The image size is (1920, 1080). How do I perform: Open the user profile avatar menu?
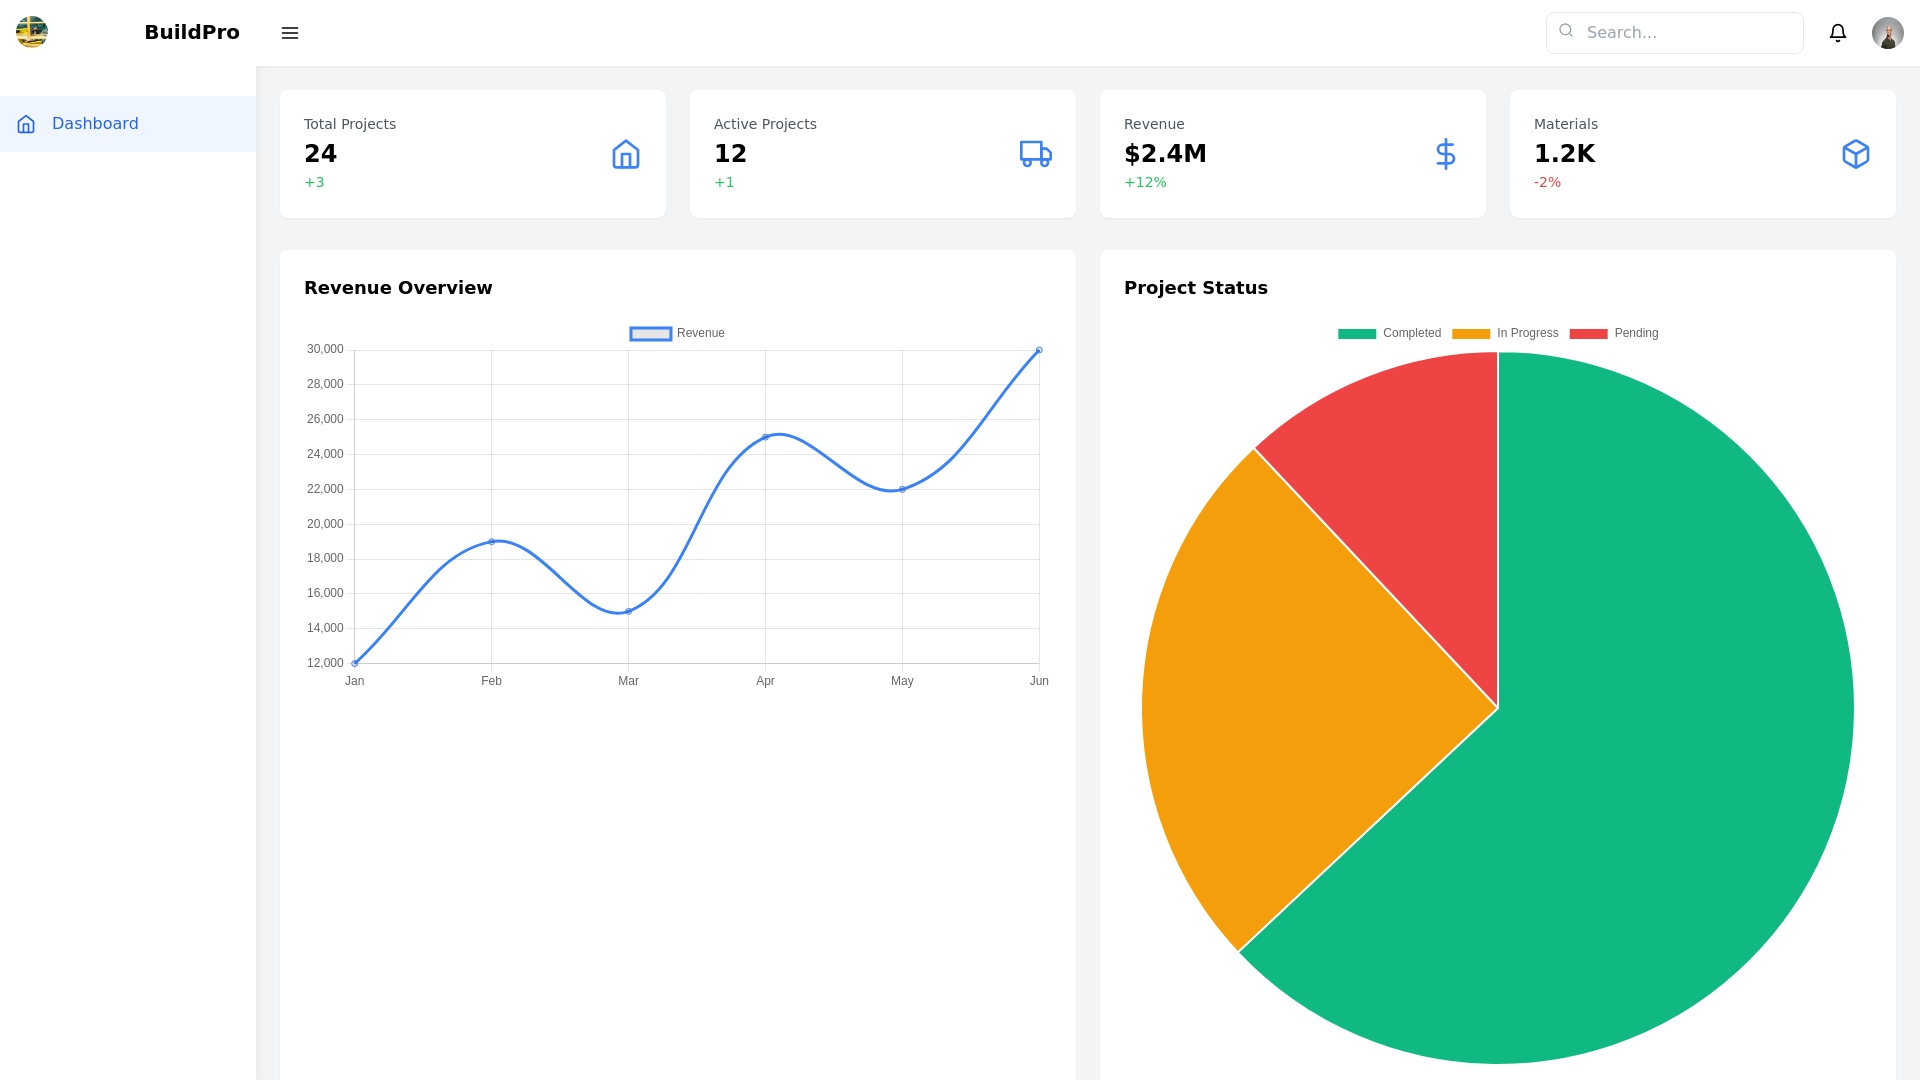(1887, 32)
